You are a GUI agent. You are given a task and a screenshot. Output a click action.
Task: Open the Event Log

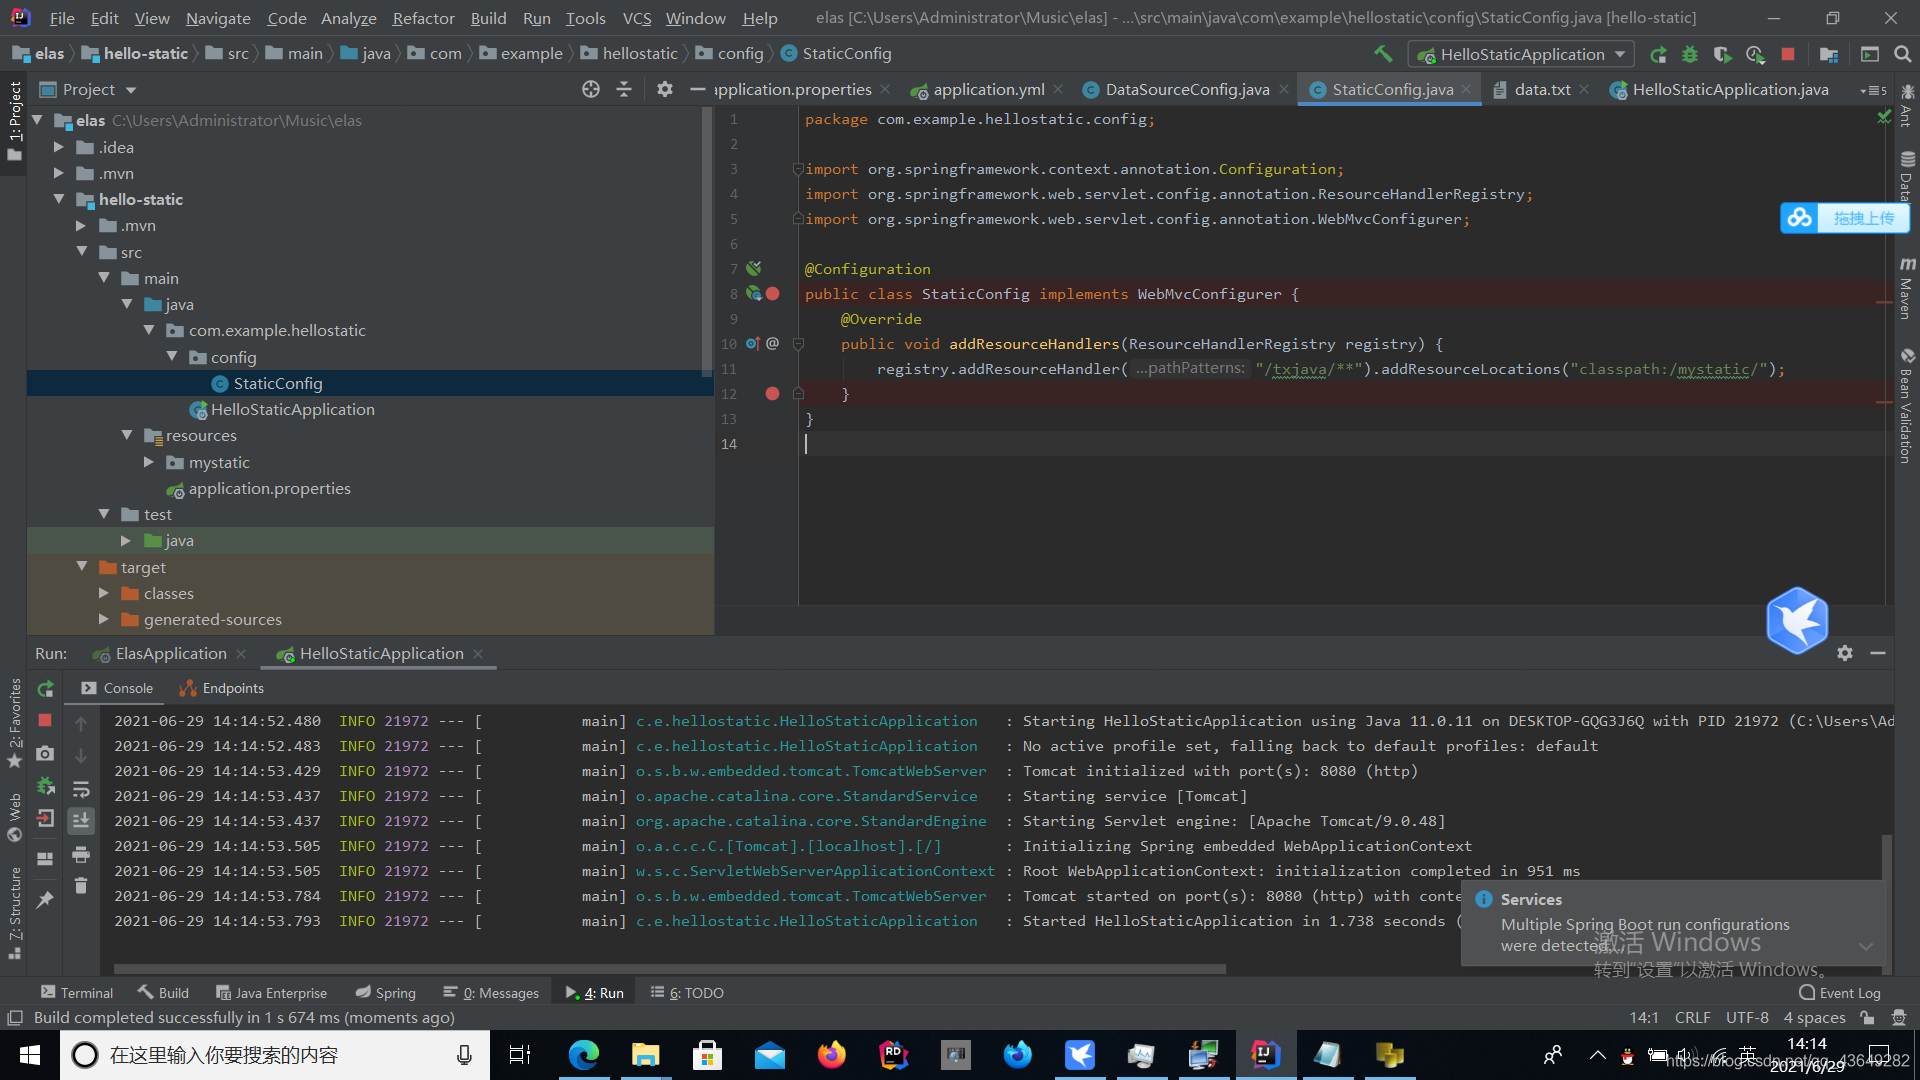[x=1840, y=992]
